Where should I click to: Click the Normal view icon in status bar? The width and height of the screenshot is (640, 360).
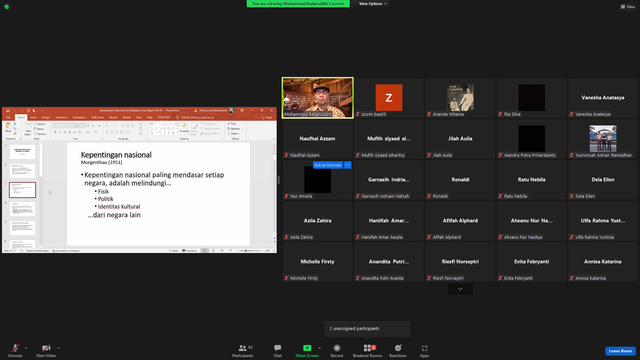[205, 251]
